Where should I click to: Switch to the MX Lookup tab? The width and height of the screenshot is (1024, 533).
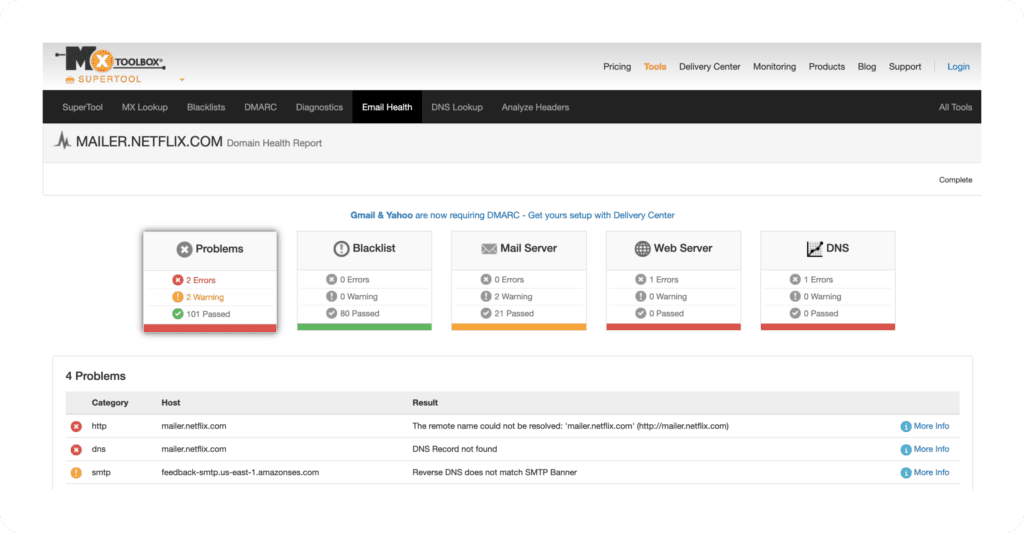coord(147,107)
